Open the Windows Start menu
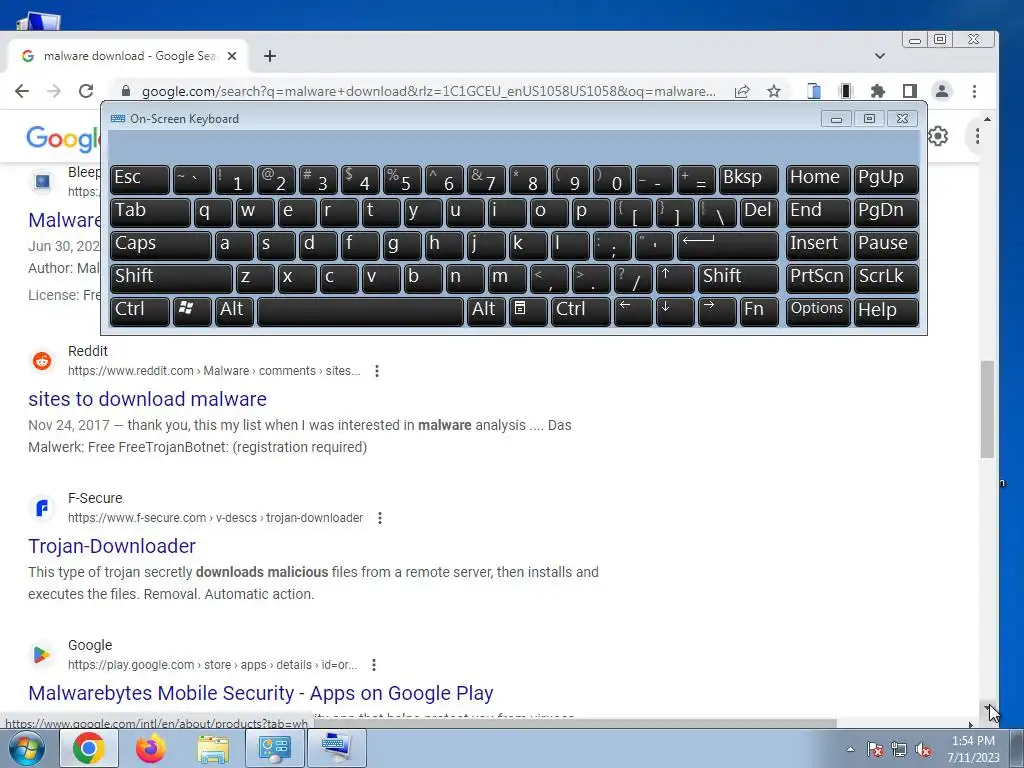Image resolution: width=1024 pixels, height=768 pixels. click(x=26, y=748)
